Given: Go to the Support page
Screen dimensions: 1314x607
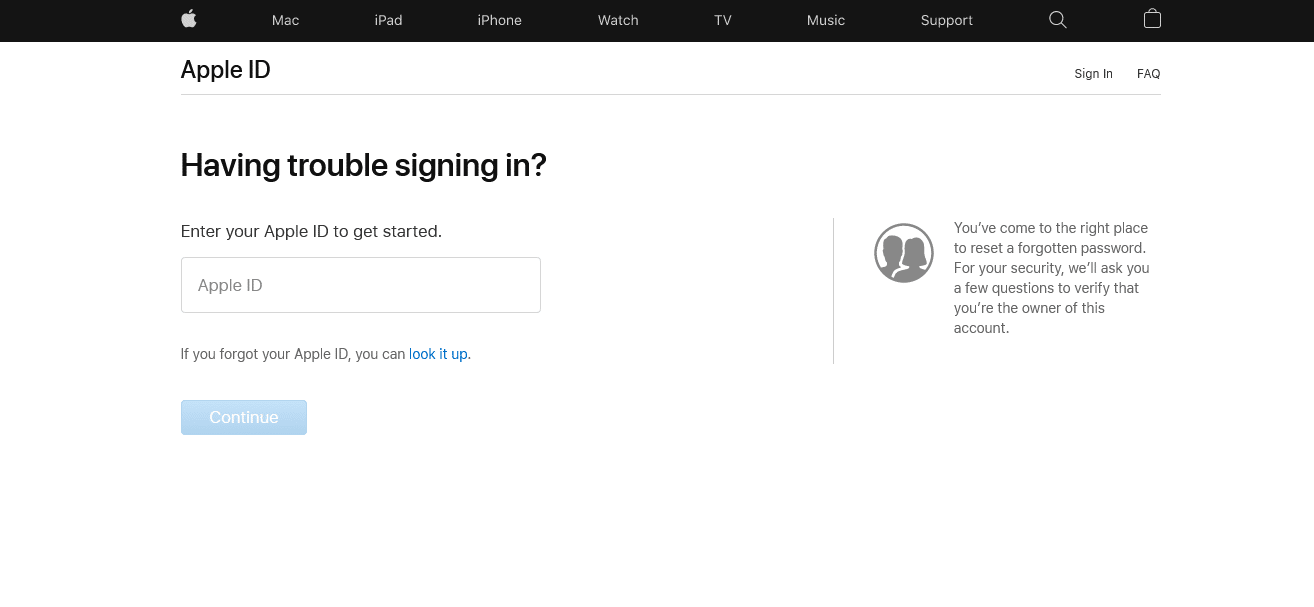Looking at the screenshot, I should click(946, 20).
